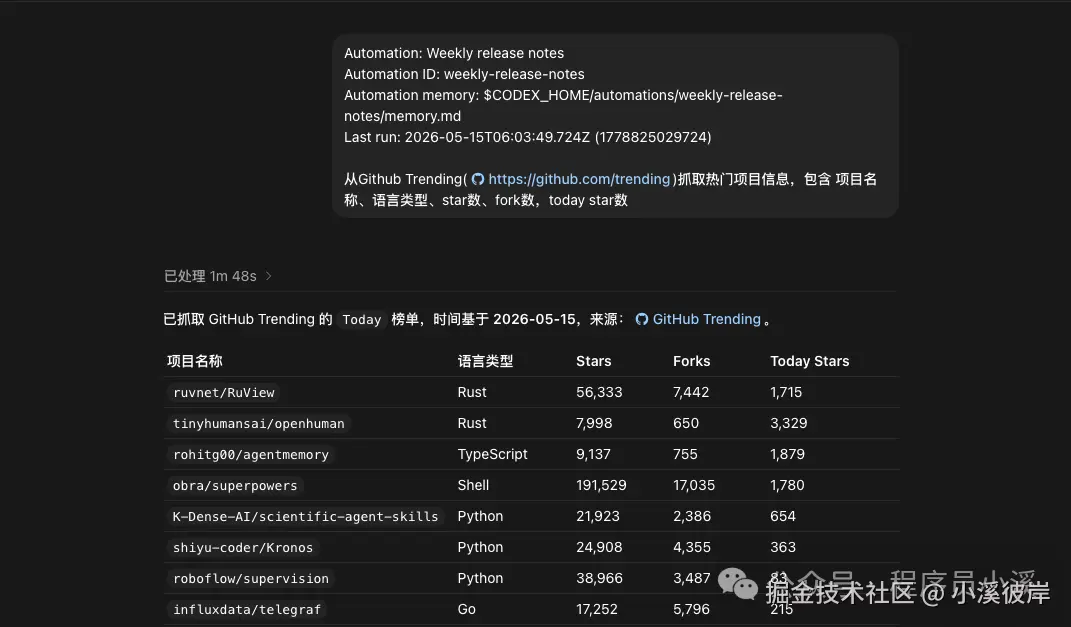Click the Today code tag
Screen dimensions: 1071x627
point(361,320)
